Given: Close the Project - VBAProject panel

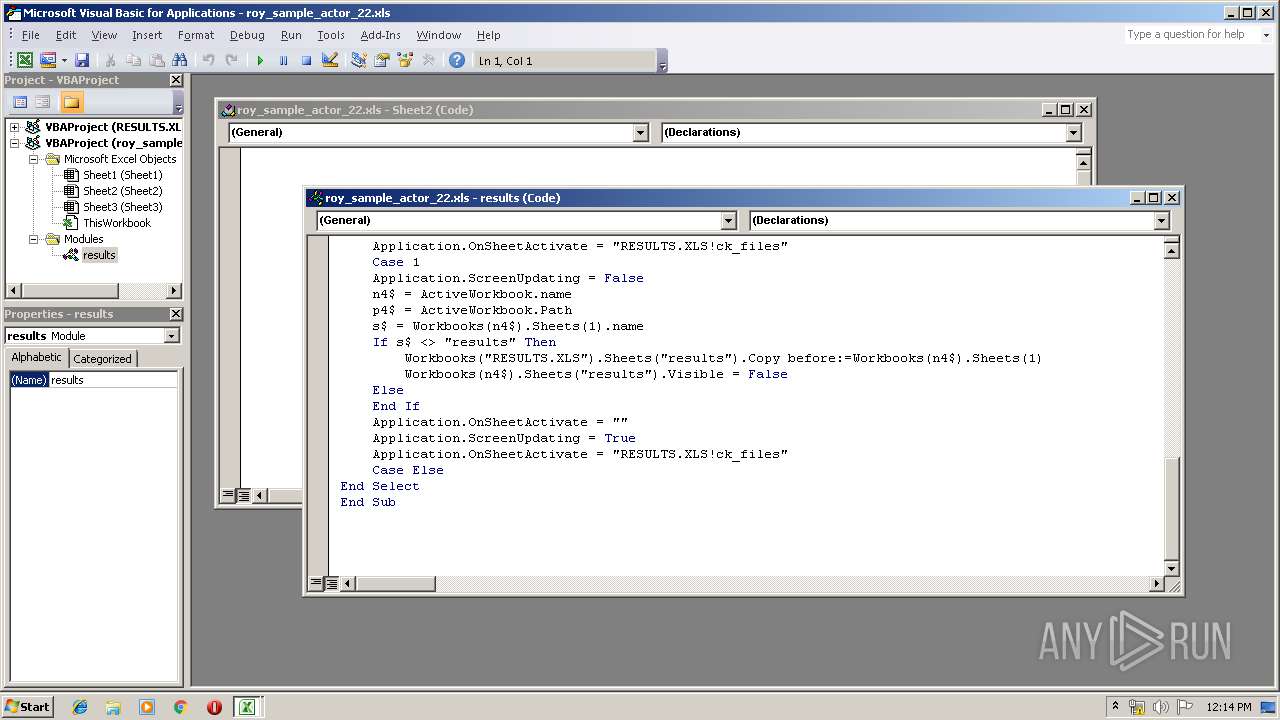Looking at the screenshot, I should tap(176, 80).
